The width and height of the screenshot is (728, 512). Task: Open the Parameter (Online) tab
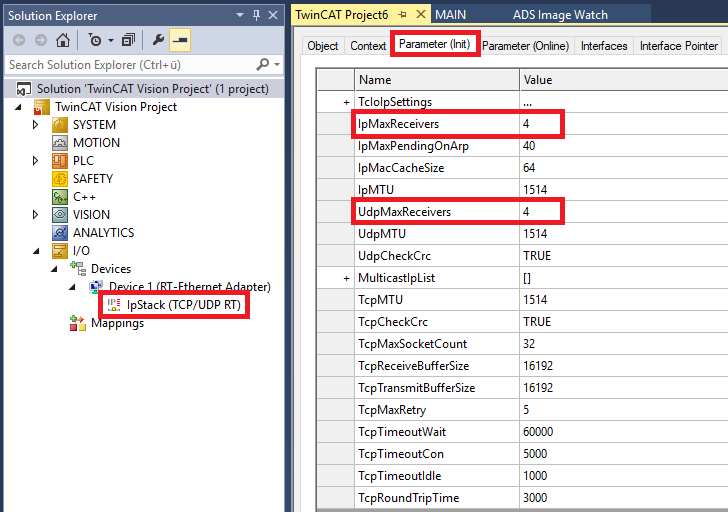click(x=526, y=46)
